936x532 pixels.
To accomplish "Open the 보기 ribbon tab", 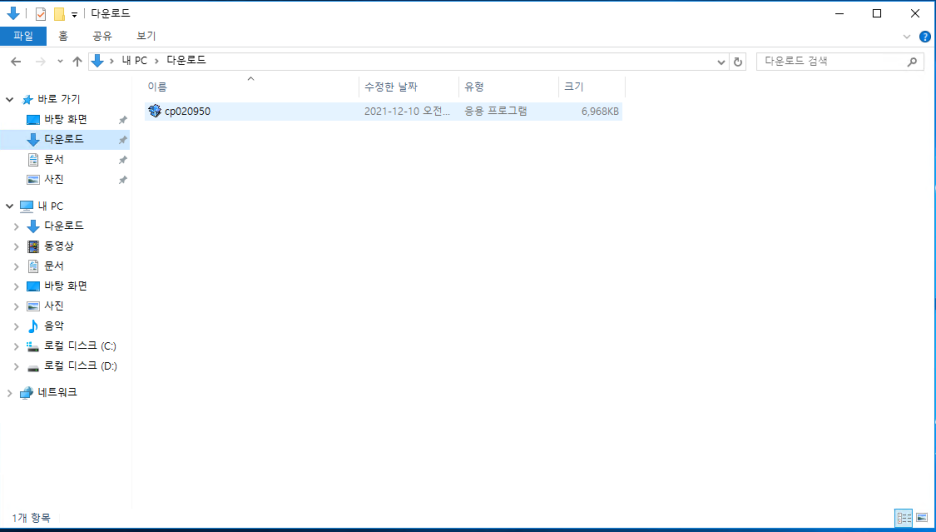I will tap(146, 36).
